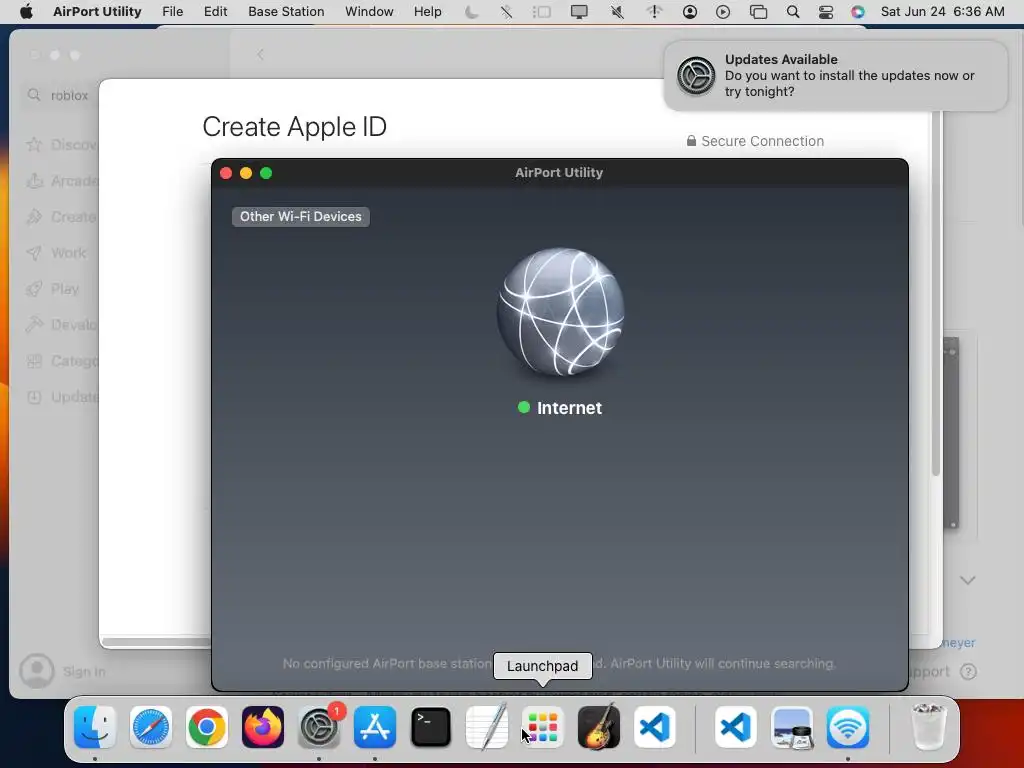Screen dimensions: 1024x768
Task: Open the Window menu
Action: [x=369, y=12]
